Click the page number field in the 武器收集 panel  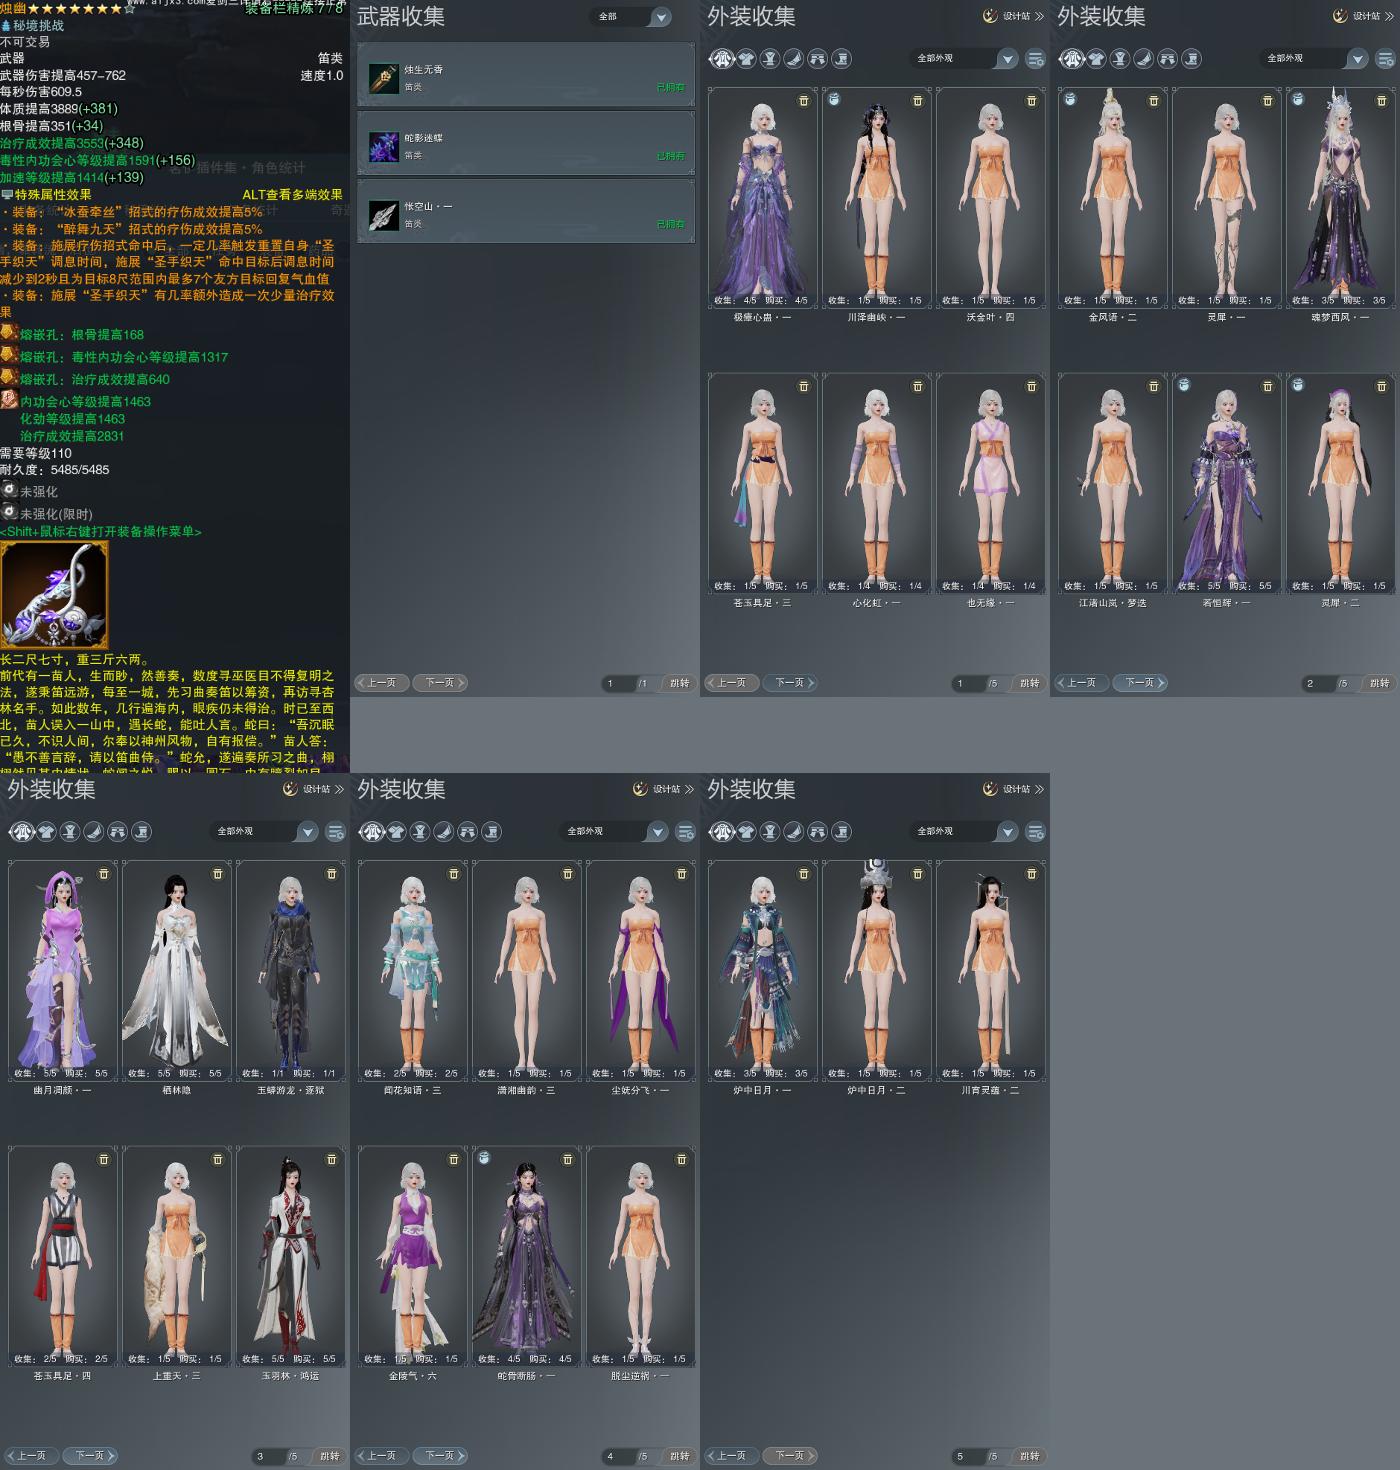[618, 683]
